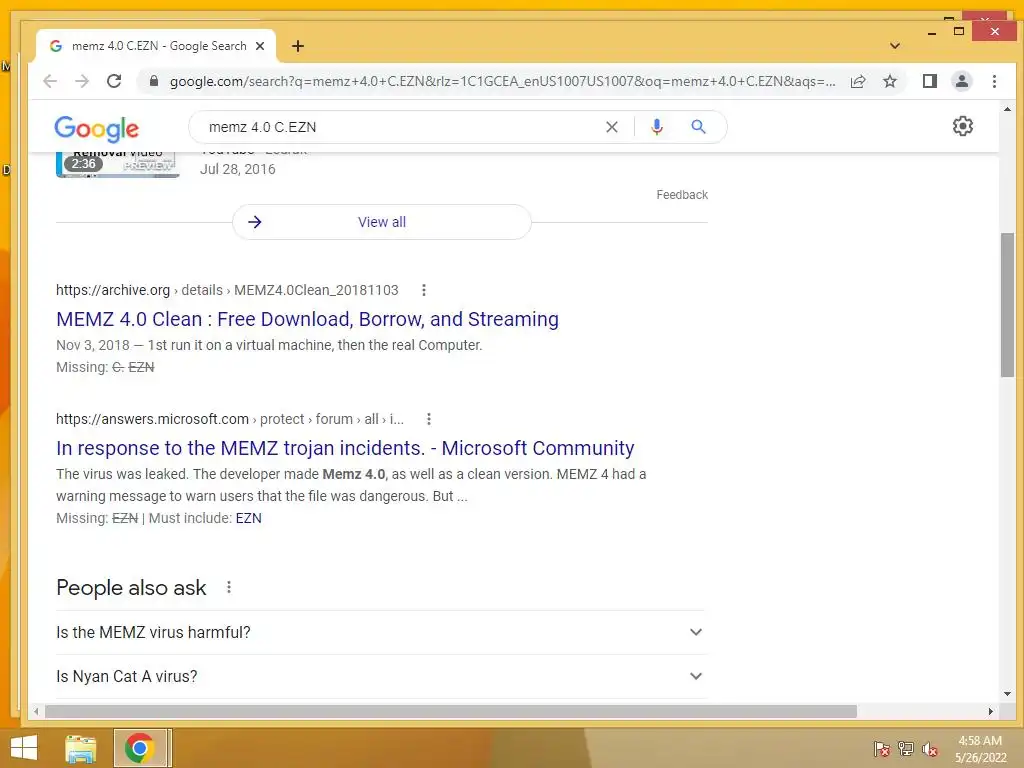The image size is (1024, 768).
Task: Open network status tray icon
Action: click(x=905, y=749)
